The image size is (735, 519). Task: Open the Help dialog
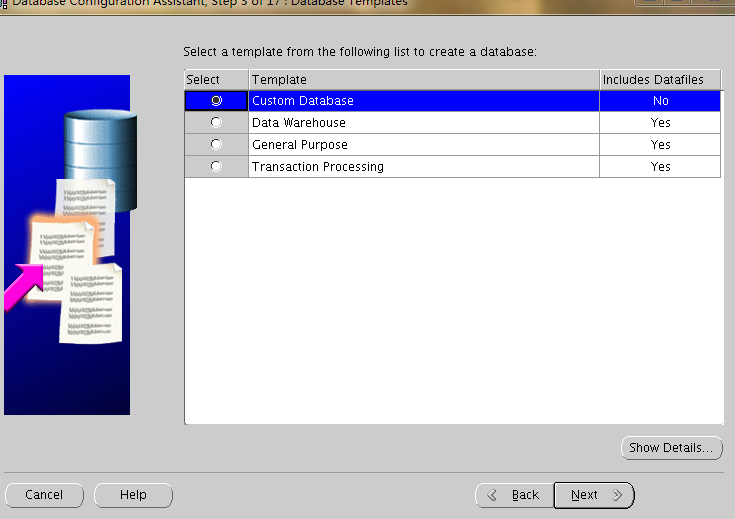(133, 495)
